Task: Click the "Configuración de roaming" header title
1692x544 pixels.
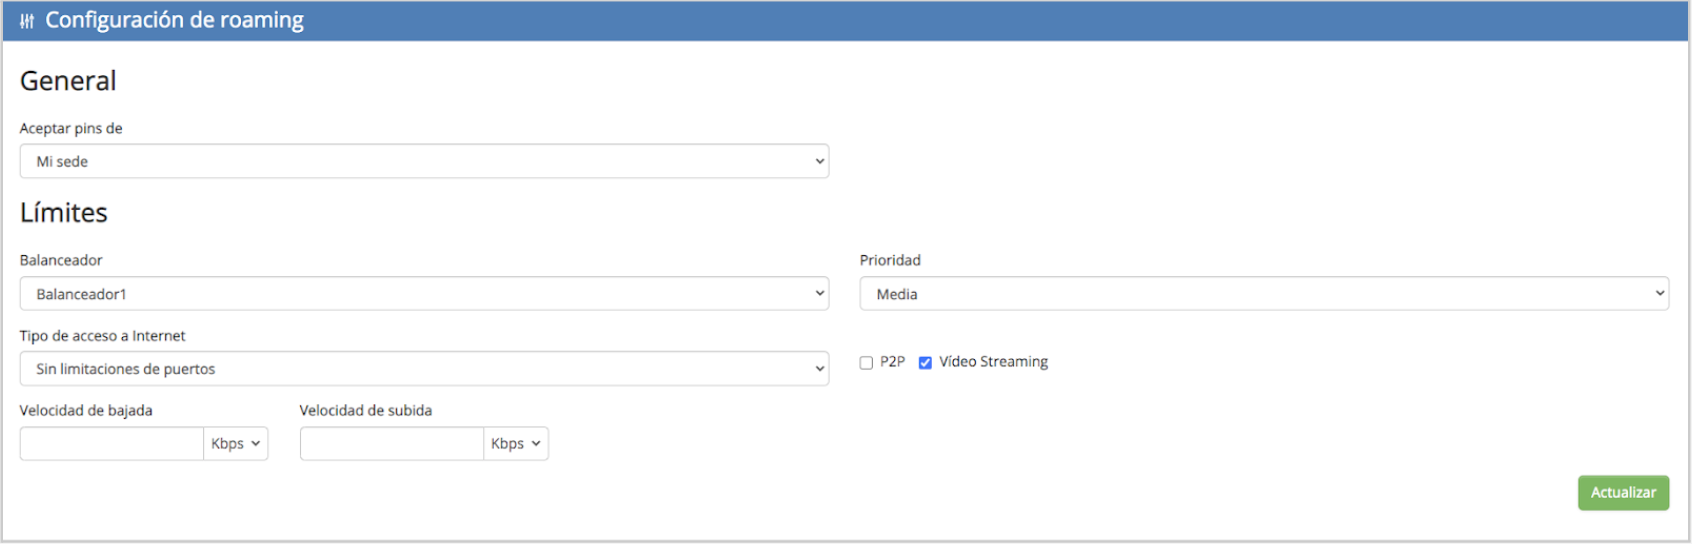Action: click(x=174, y=20)
